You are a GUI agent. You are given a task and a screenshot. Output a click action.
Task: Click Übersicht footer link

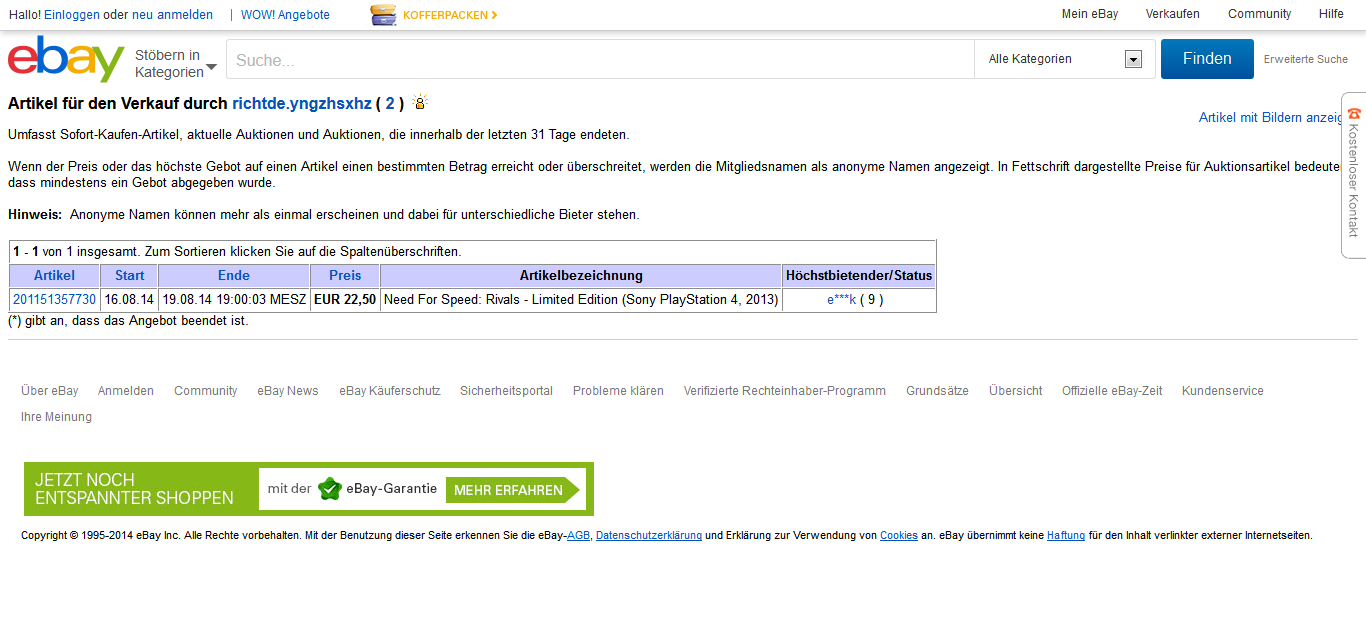tap(1015, 391)
